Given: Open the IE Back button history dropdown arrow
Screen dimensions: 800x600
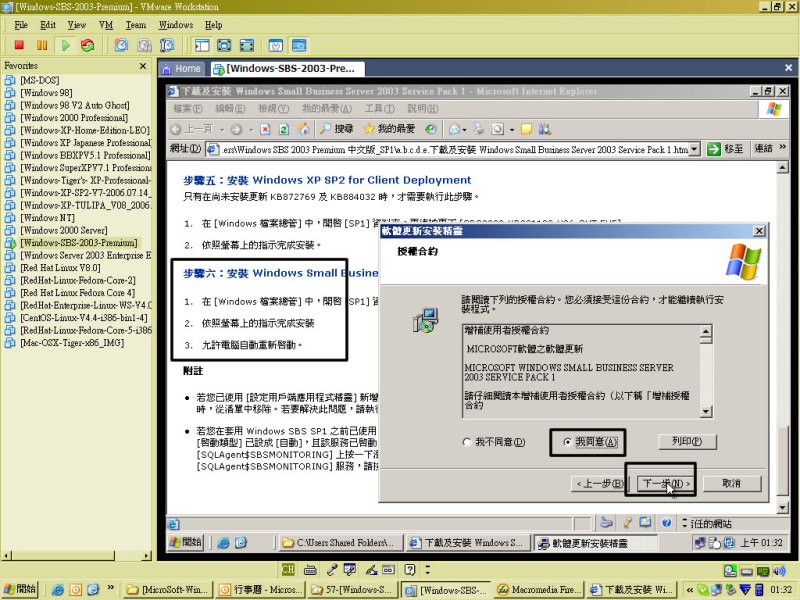Looking at the screenshot, I should point(221,130).
